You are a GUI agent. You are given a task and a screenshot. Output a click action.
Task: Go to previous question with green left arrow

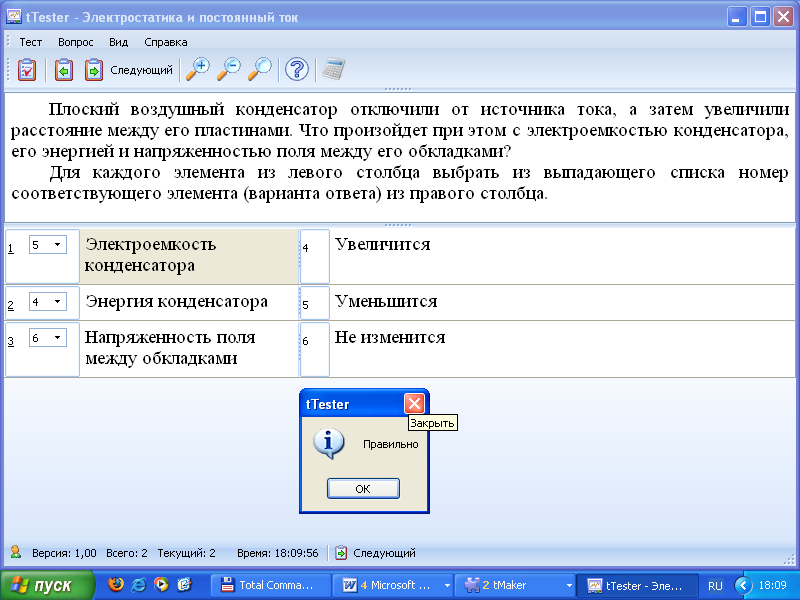[x=64, y=69]
